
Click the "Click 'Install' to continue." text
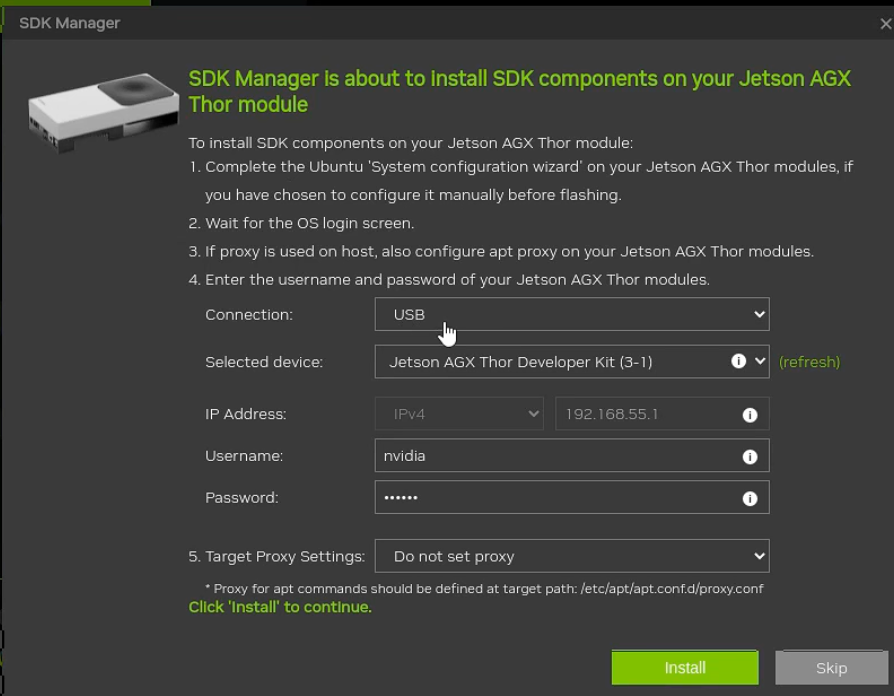coord(280,607)
